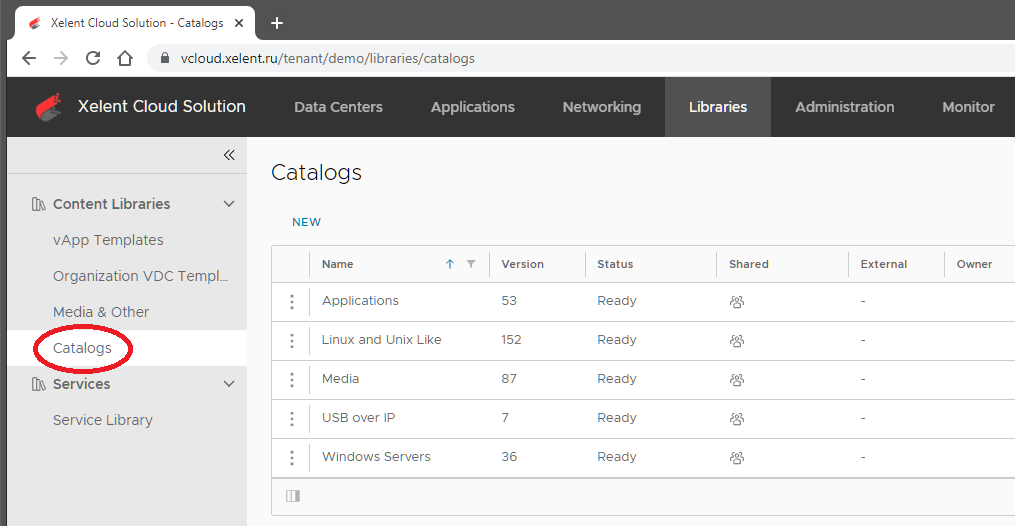Screen dimensions: 1015x526
Task: Click shared users icon in Applications row
Action: click(737, 301)
